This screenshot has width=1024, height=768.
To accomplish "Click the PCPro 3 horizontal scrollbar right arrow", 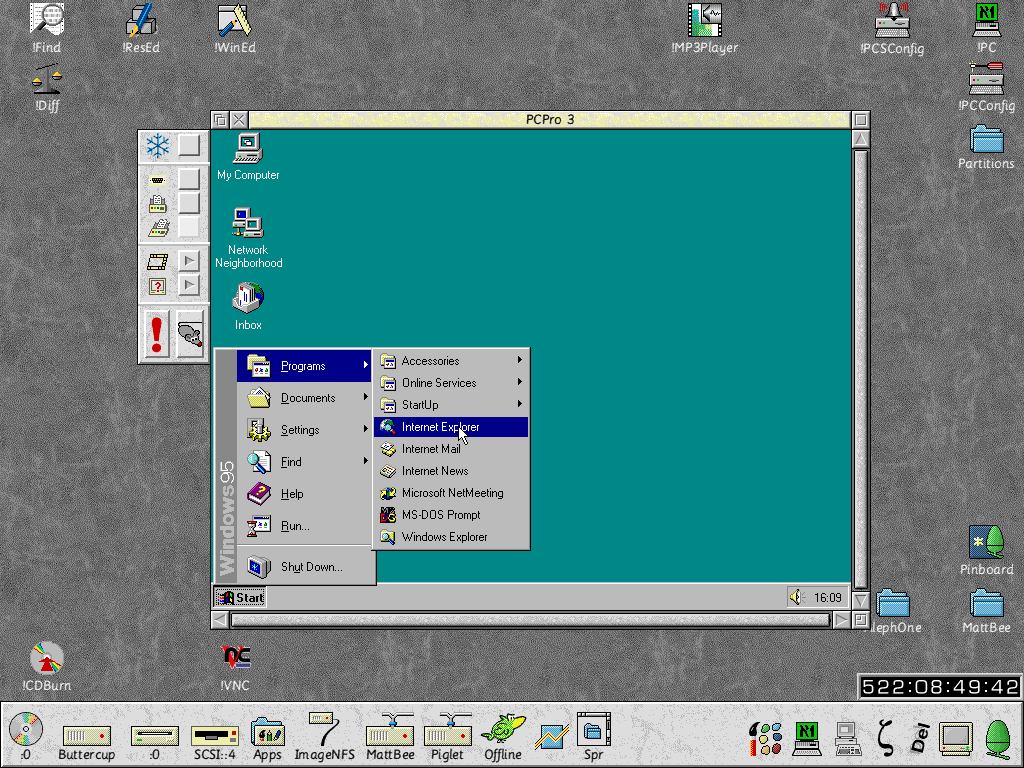I will click(842, 620).
